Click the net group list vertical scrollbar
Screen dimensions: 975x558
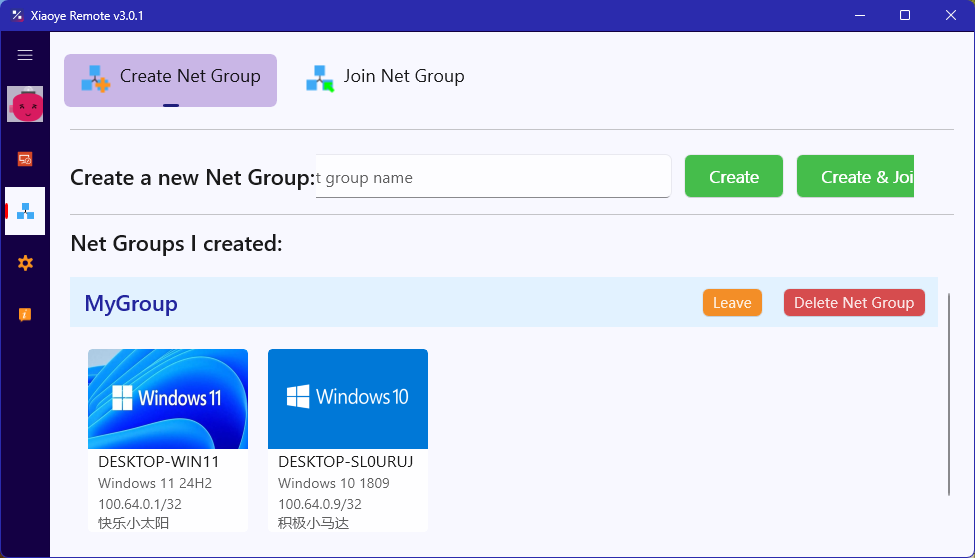pos(949,394)
